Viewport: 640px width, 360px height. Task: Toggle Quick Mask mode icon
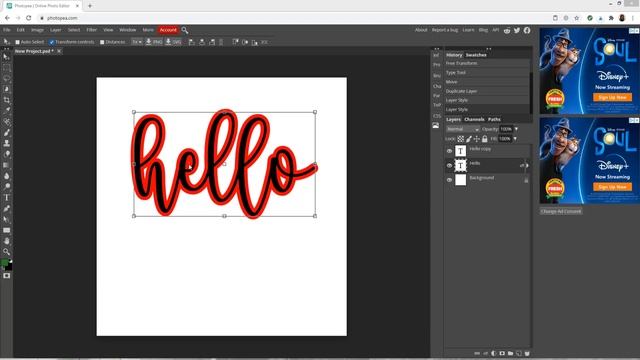click(x=7, y=276)
